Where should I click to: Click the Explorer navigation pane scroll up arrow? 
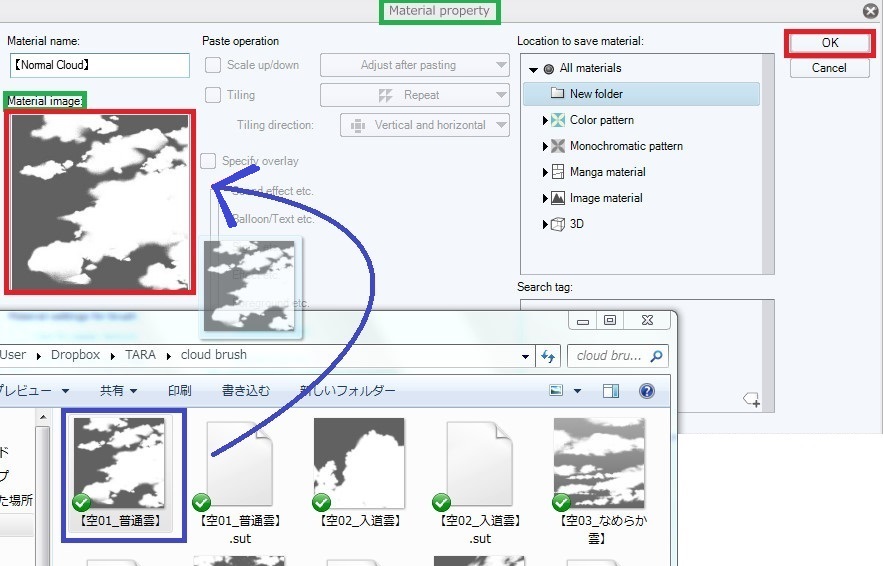tap(43, 418)
